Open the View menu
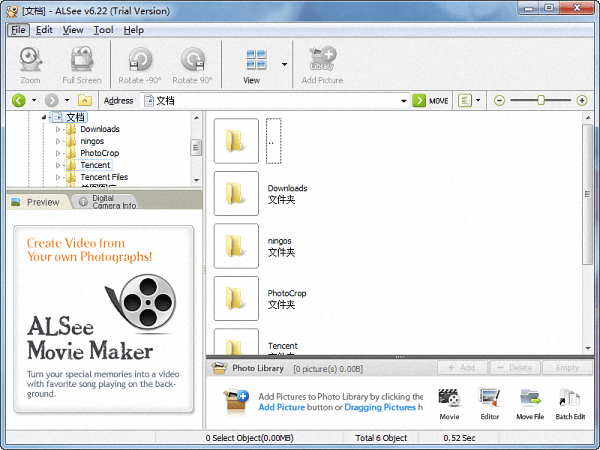This screenshot has height=450, width=600. (73, 30)
